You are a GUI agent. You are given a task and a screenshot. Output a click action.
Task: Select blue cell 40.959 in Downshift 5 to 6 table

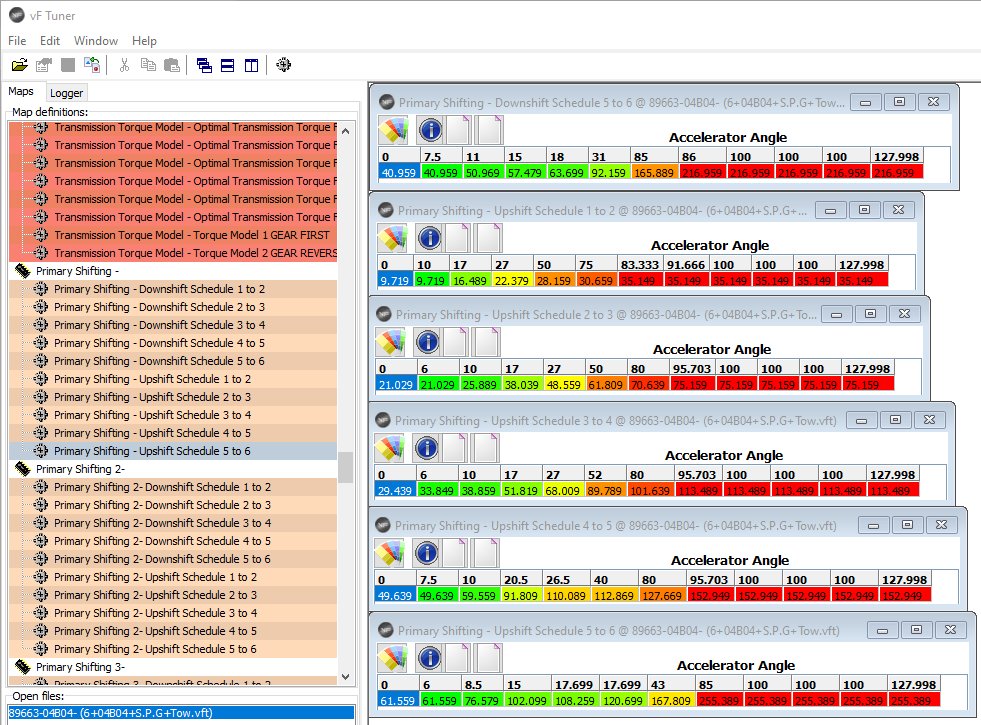point(399,173)
